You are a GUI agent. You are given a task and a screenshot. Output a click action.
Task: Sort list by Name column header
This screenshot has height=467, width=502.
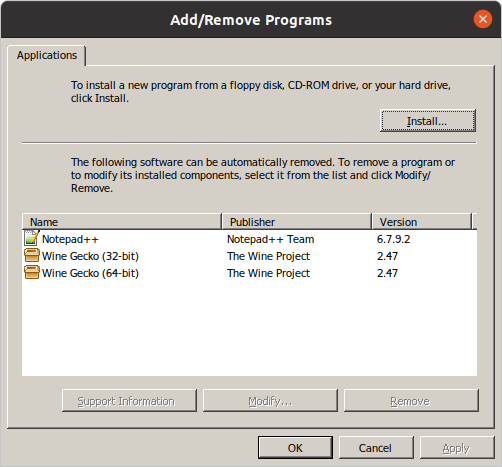[x=122, y=222]
